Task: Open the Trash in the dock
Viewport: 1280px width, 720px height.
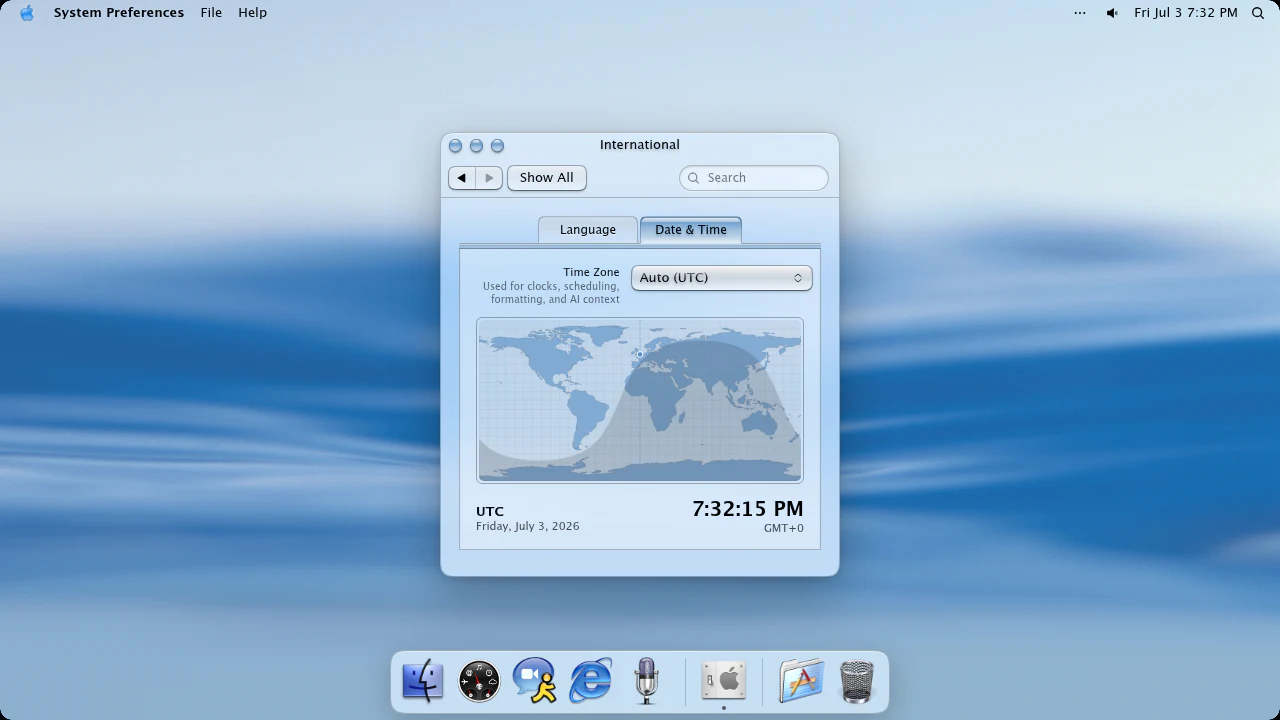Action: (857, 681)
